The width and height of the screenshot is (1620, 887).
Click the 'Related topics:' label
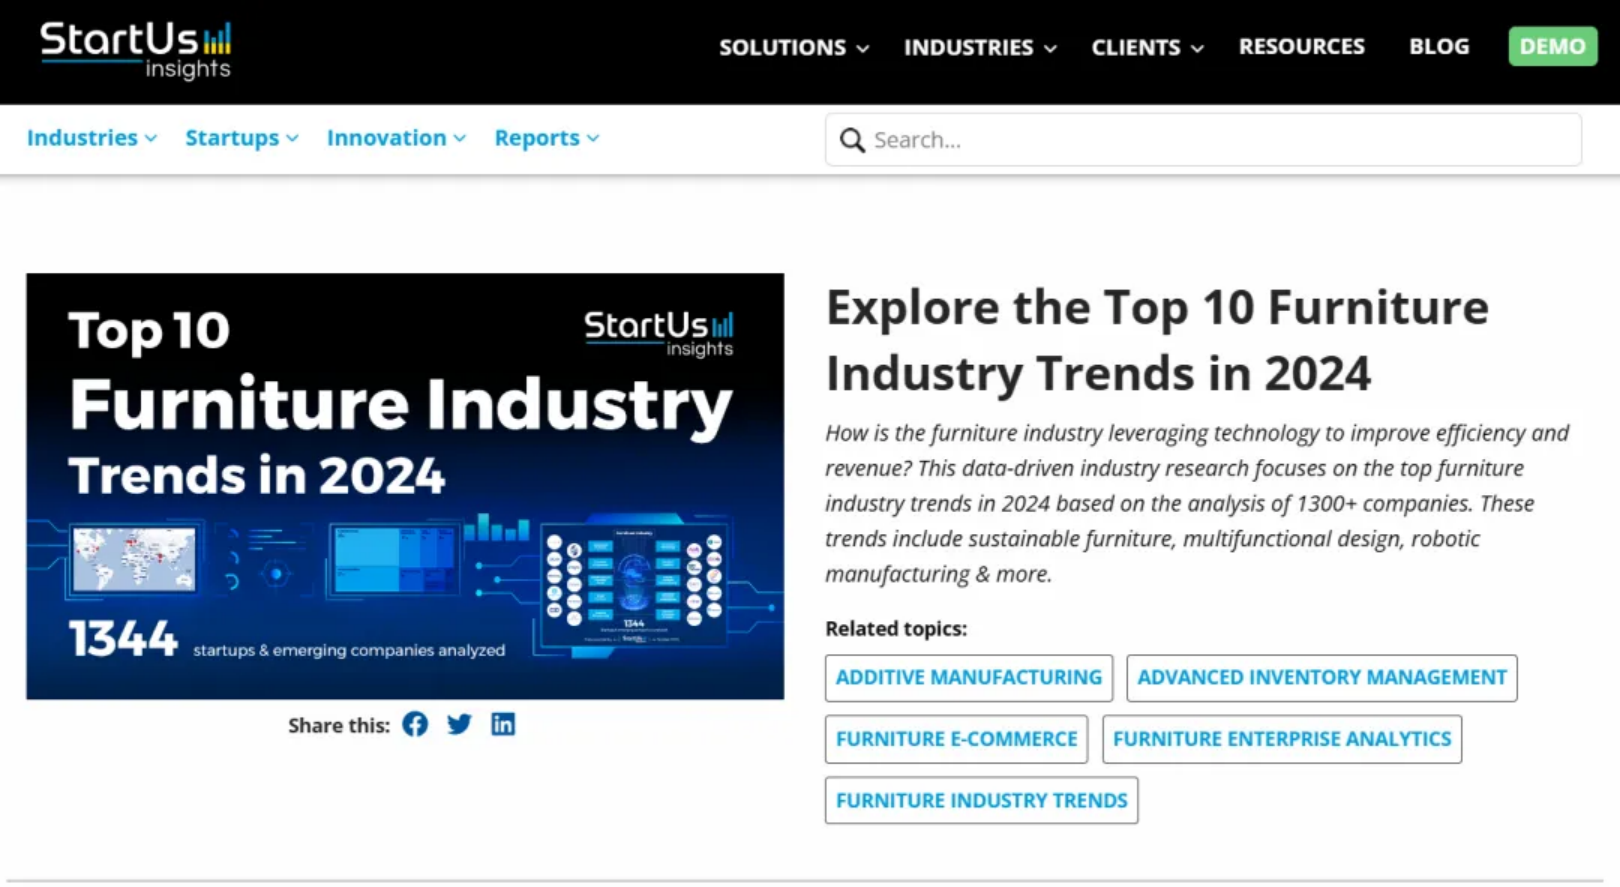click(896, 629)
